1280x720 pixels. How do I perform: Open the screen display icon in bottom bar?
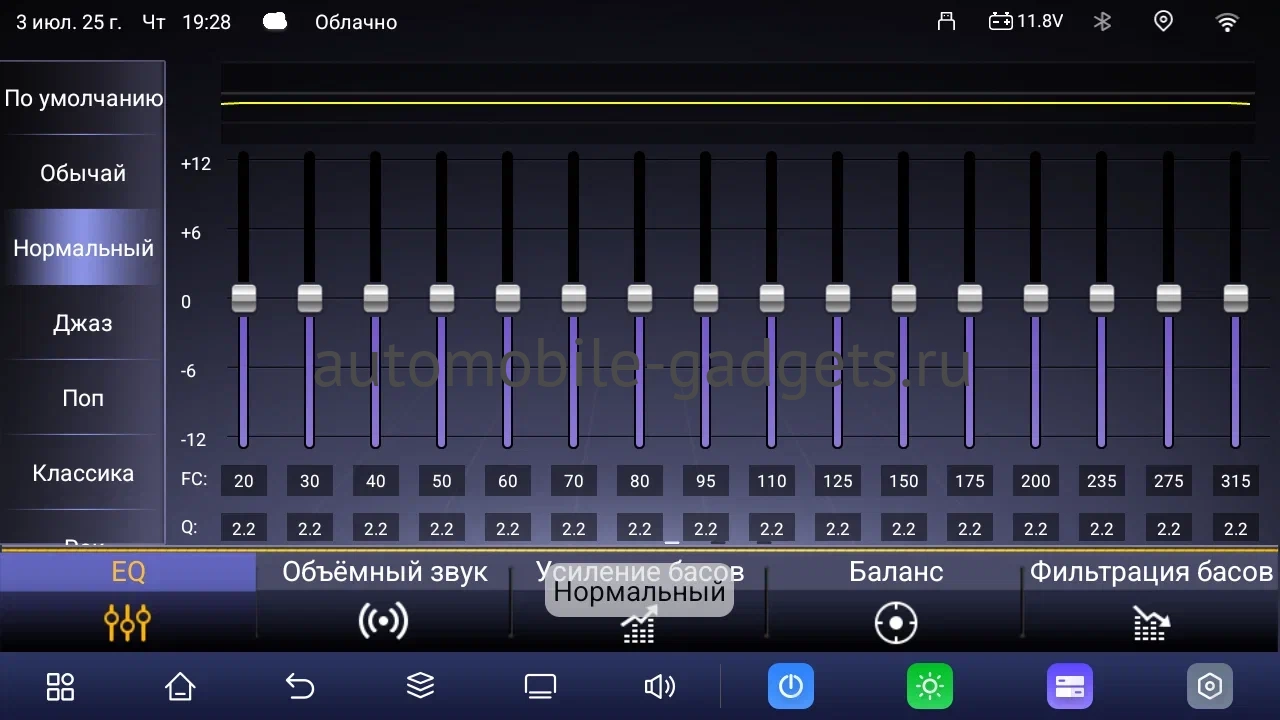pos(540,687)
